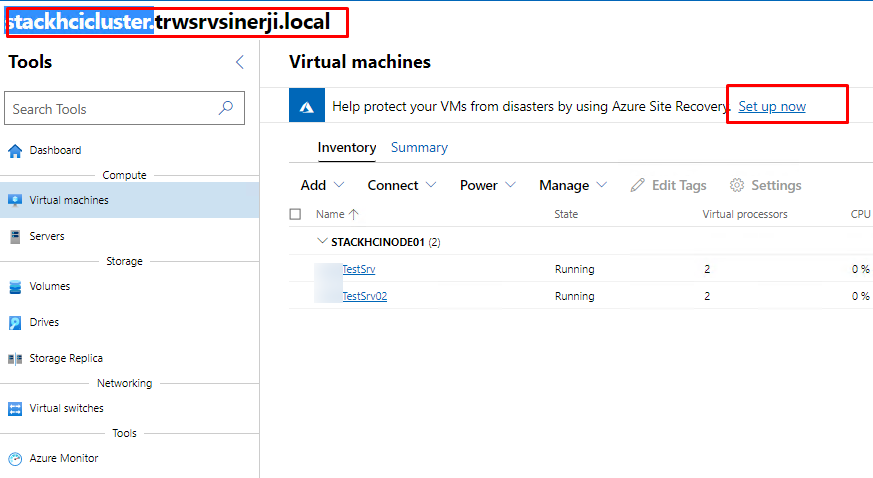Image resolution: width=873 pixels, height=478 pixels.
Task: Click the Volumes database icon
Action: click(15, 287)
